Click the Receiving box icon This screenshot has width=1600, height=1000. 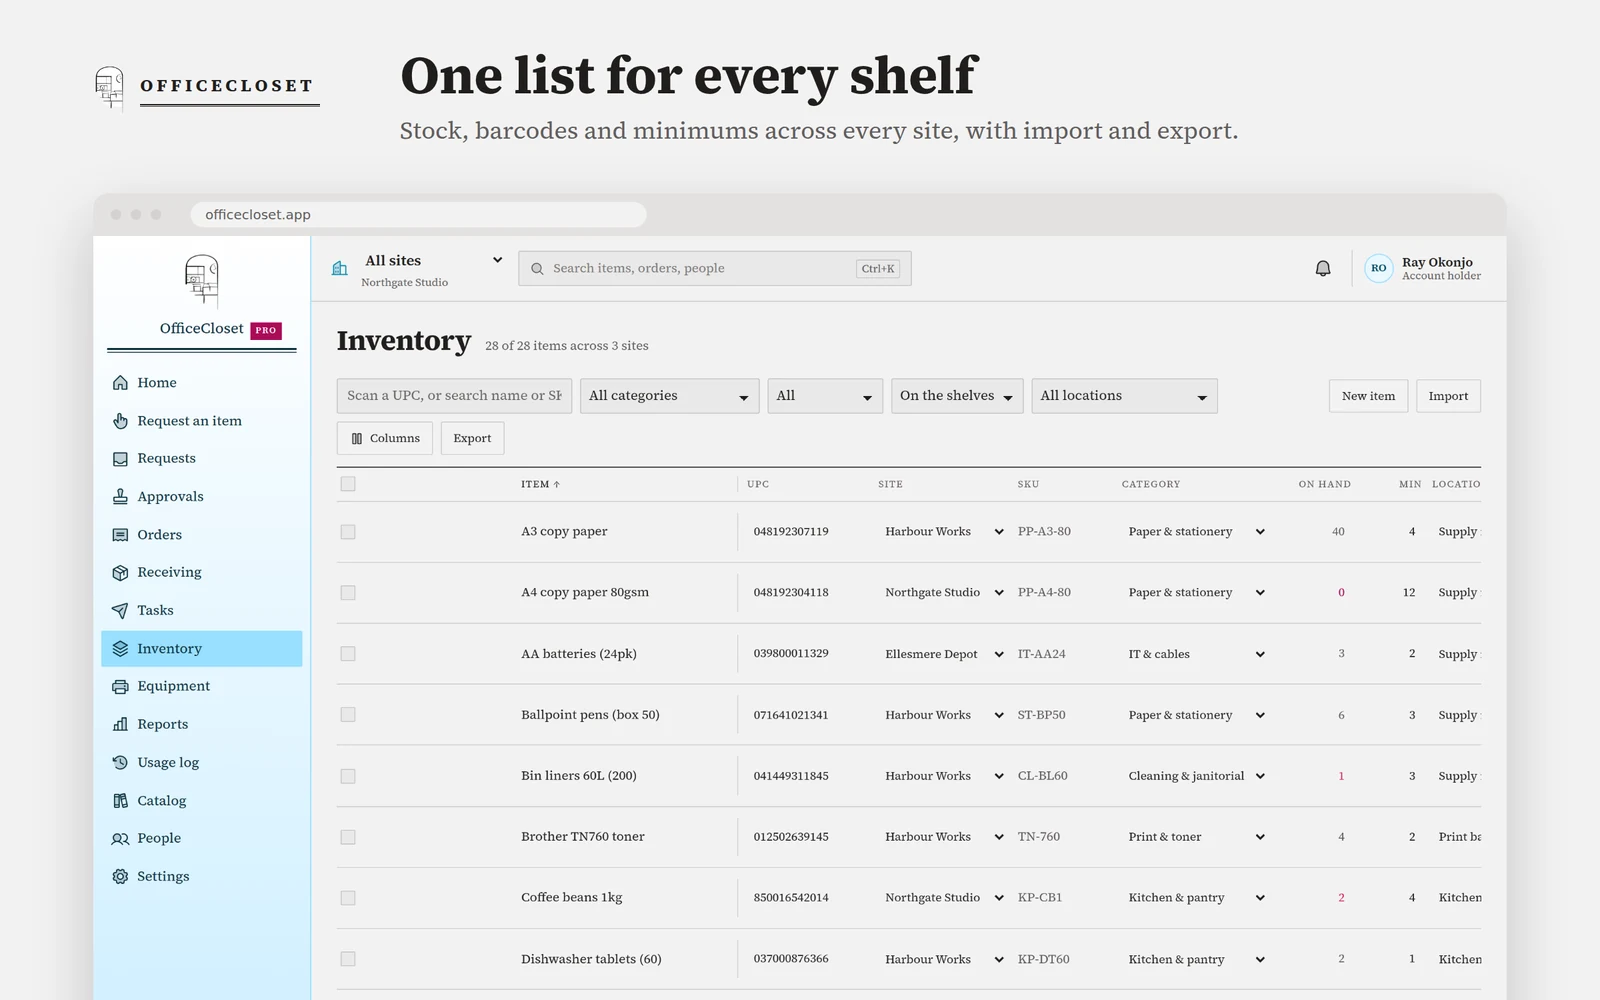(x=120, y=573)
